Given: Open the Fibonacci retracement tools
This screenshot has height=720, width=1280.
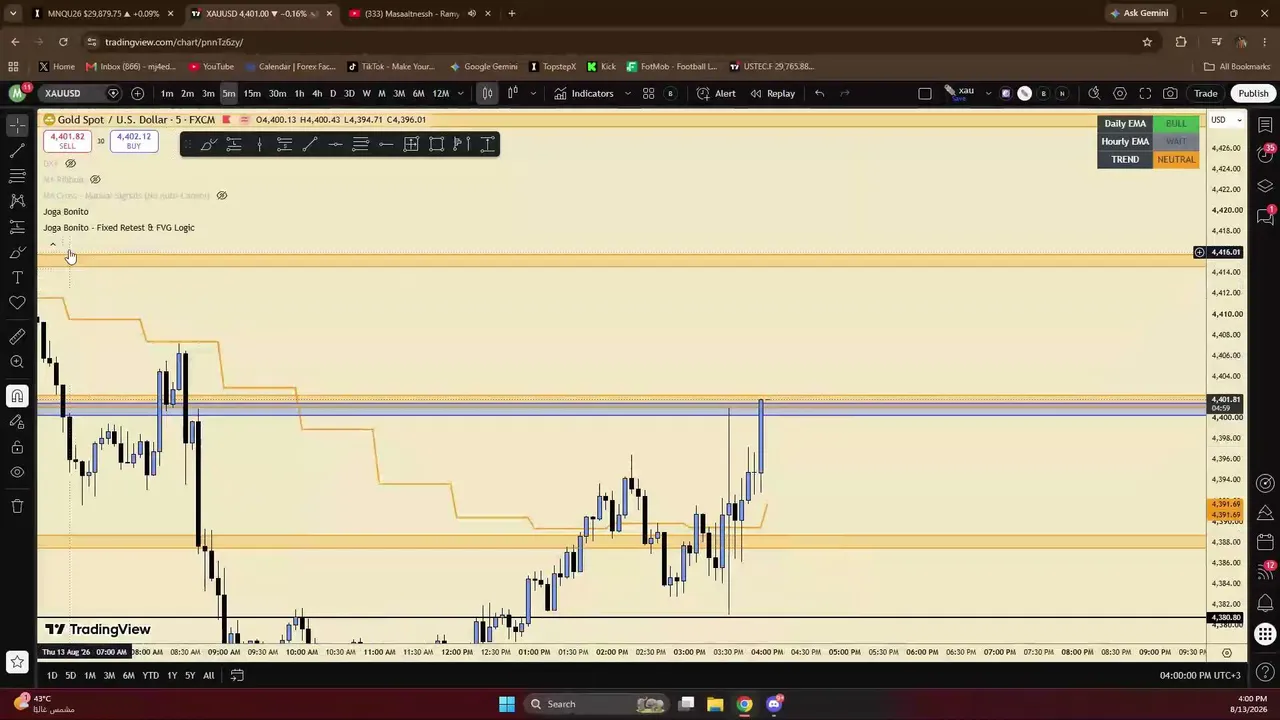Looking at the screenshot, I should click(17, 176).
